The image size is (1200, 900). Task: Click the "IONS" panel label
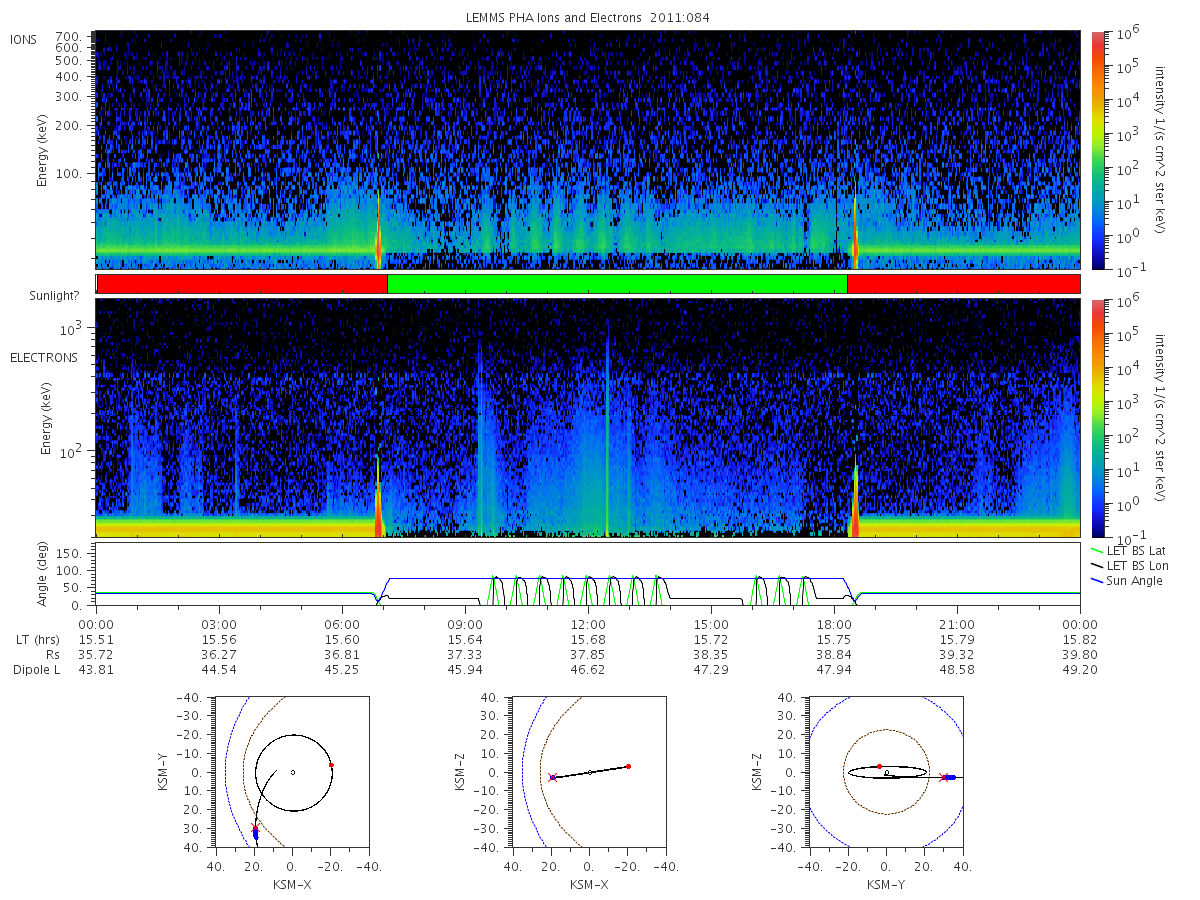pos(24,39)
